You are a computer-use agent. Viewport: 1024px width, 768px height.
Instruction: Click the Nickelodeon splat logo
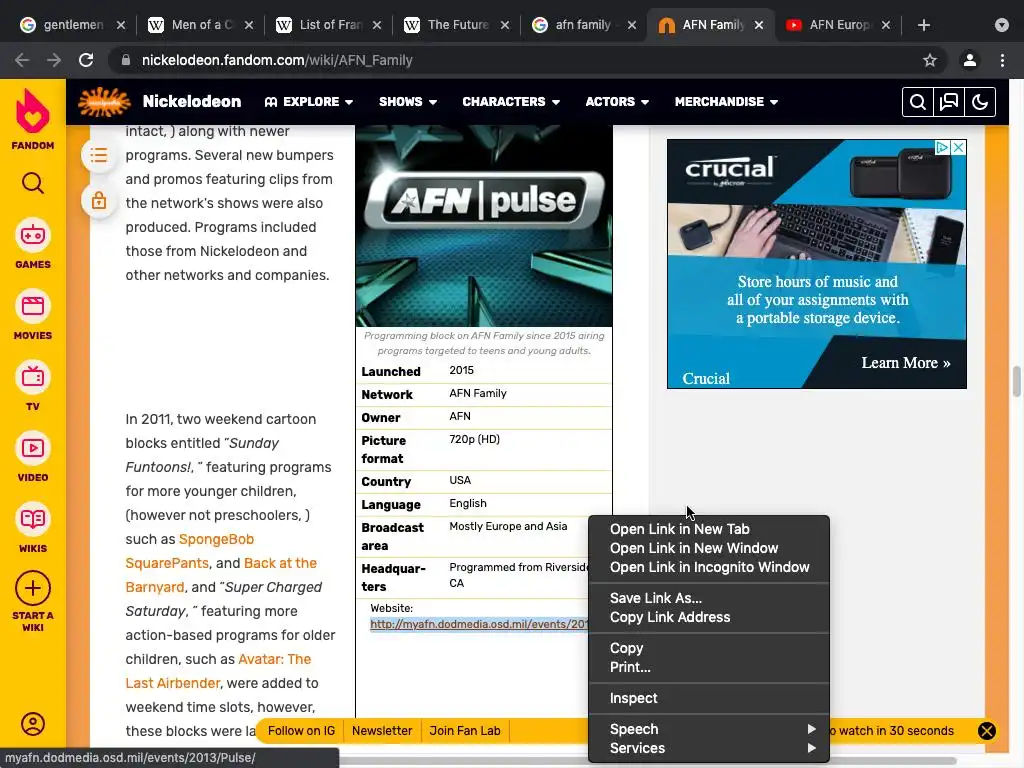[104, 102]
